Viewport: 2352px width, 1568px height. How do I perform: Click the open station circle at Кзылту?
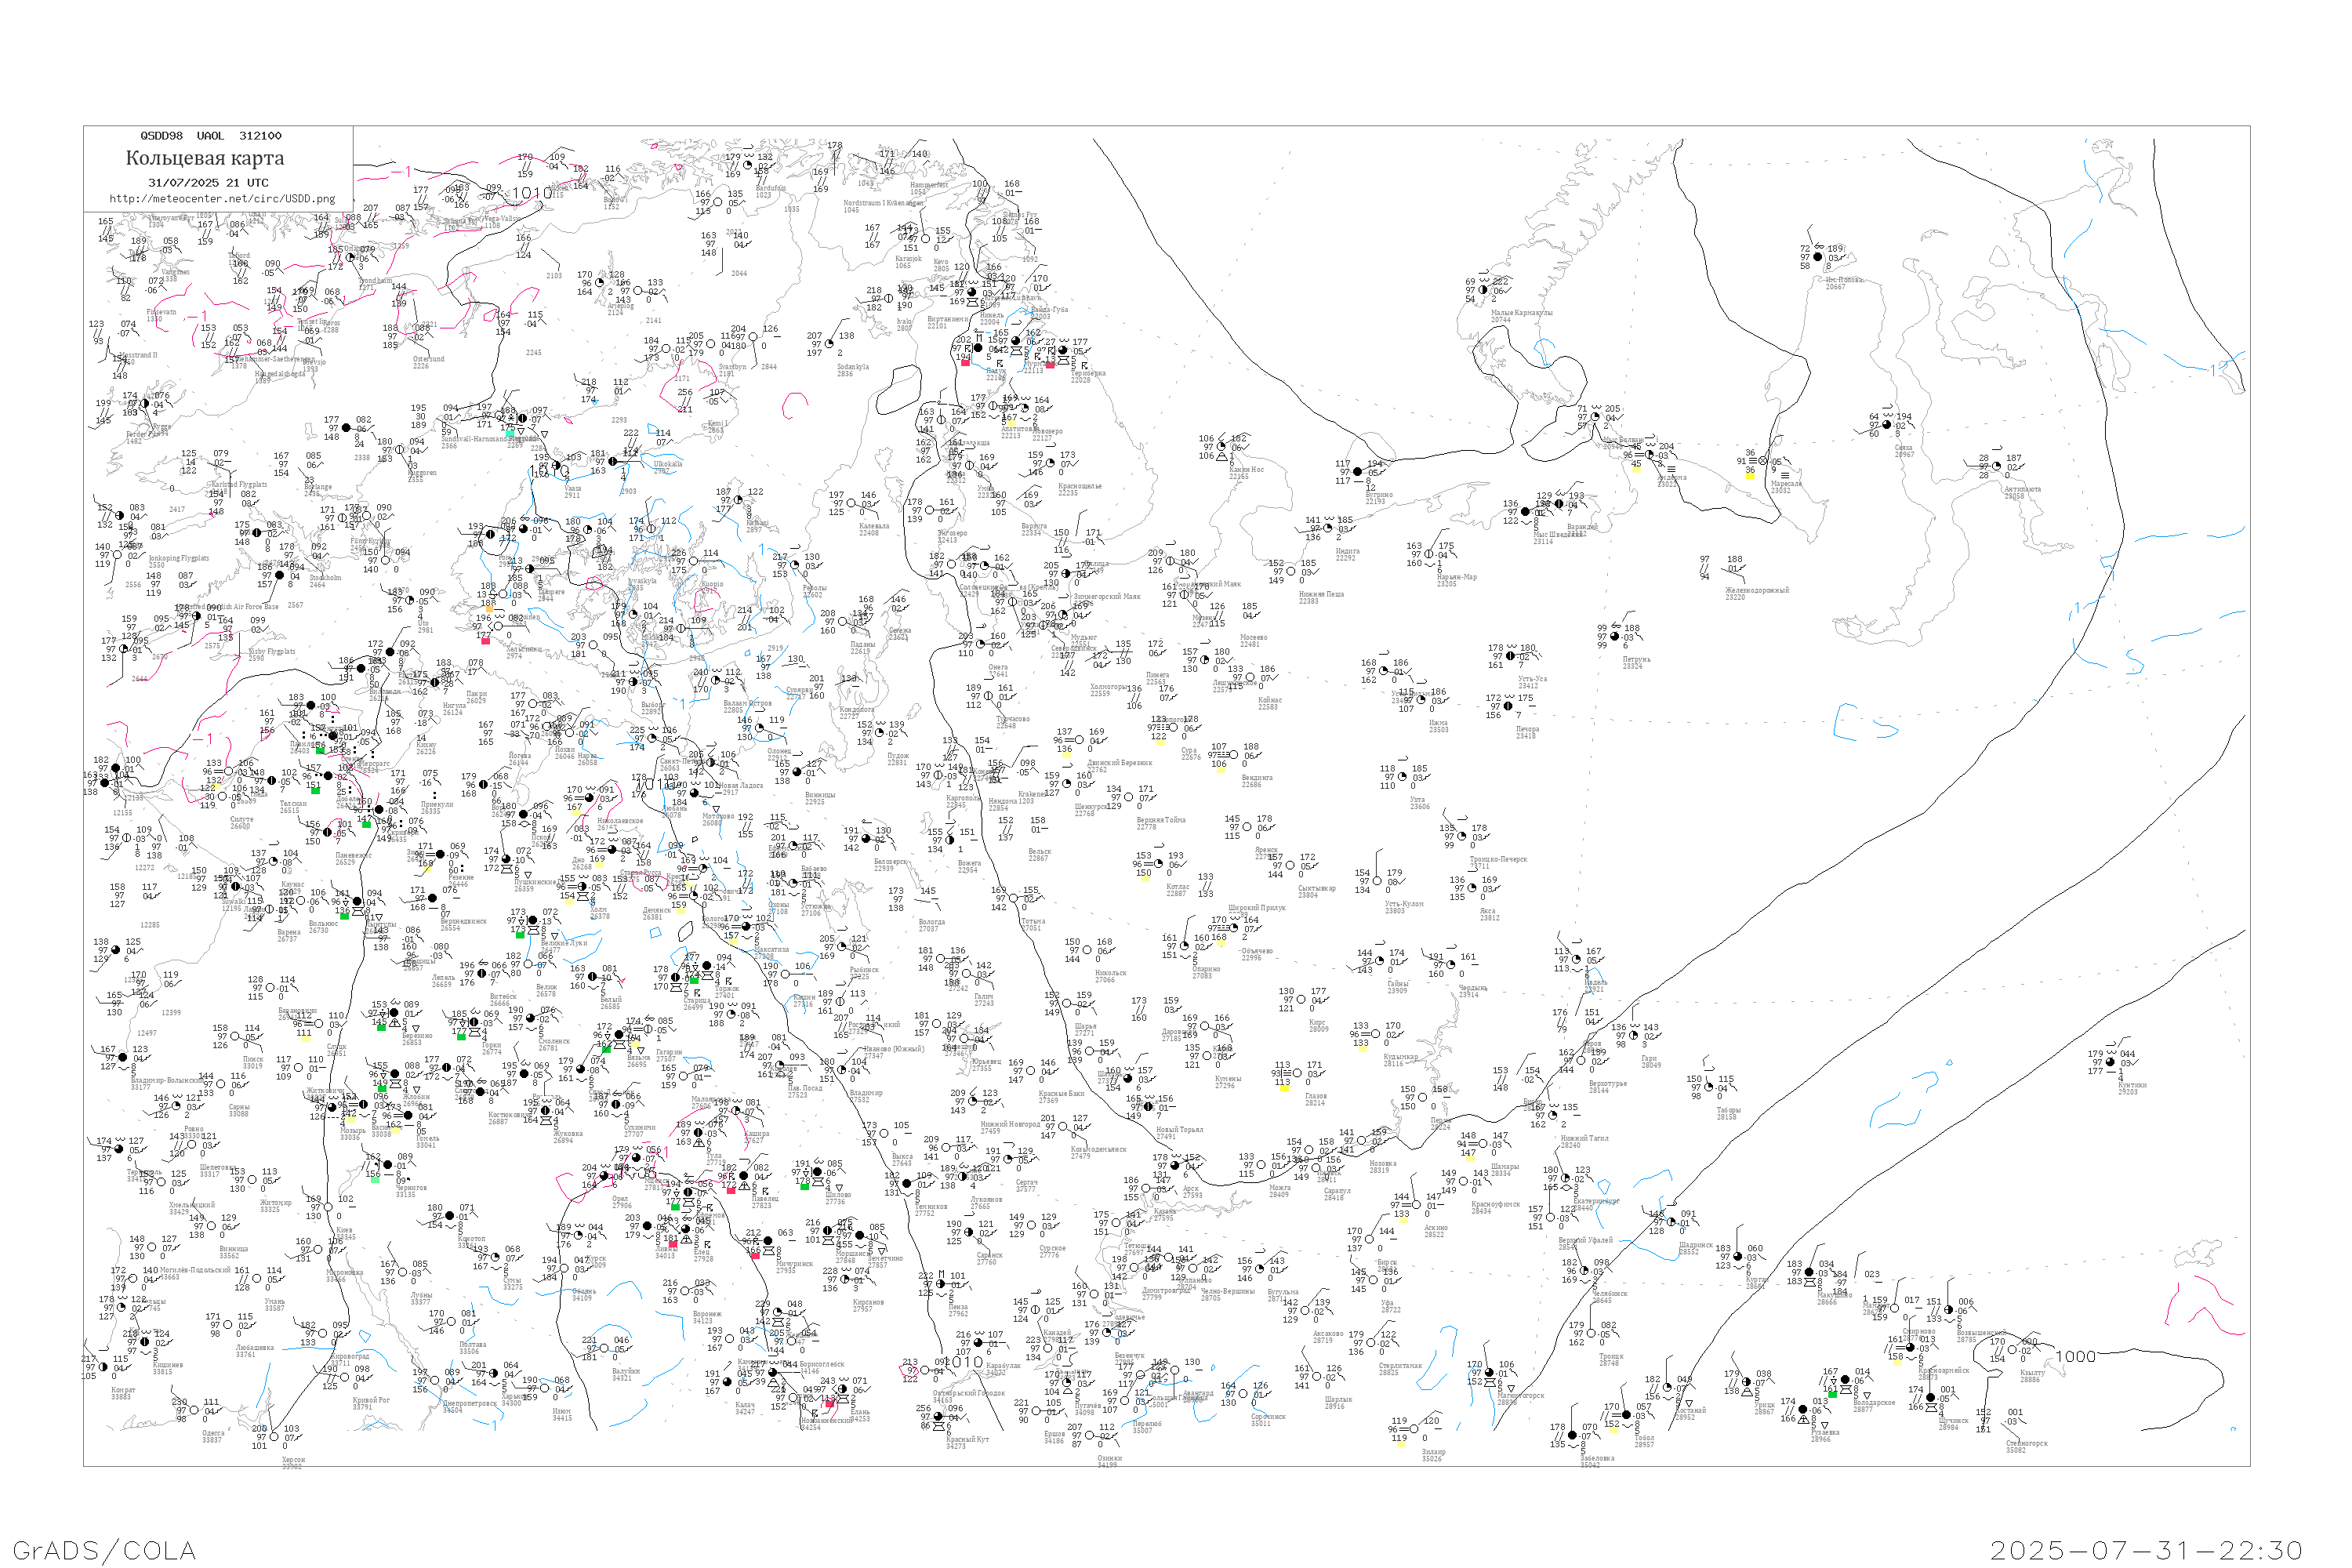tap(2012, 1349)
